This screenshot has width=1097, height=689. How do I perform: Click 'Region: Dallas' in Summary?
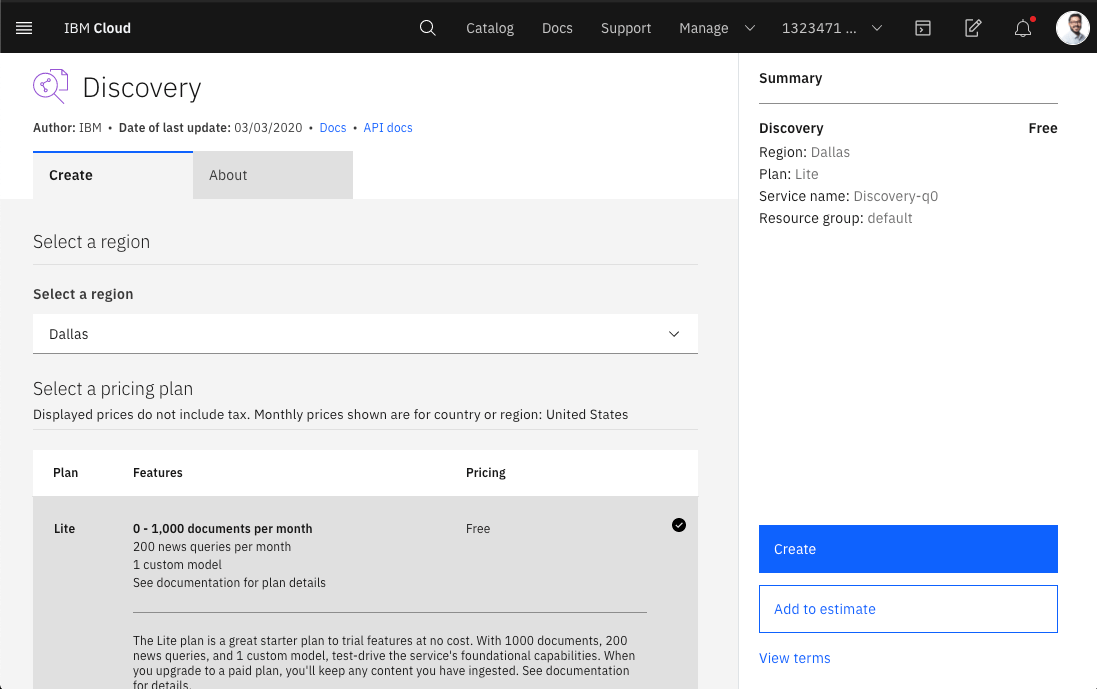click(x=805, y=152)
